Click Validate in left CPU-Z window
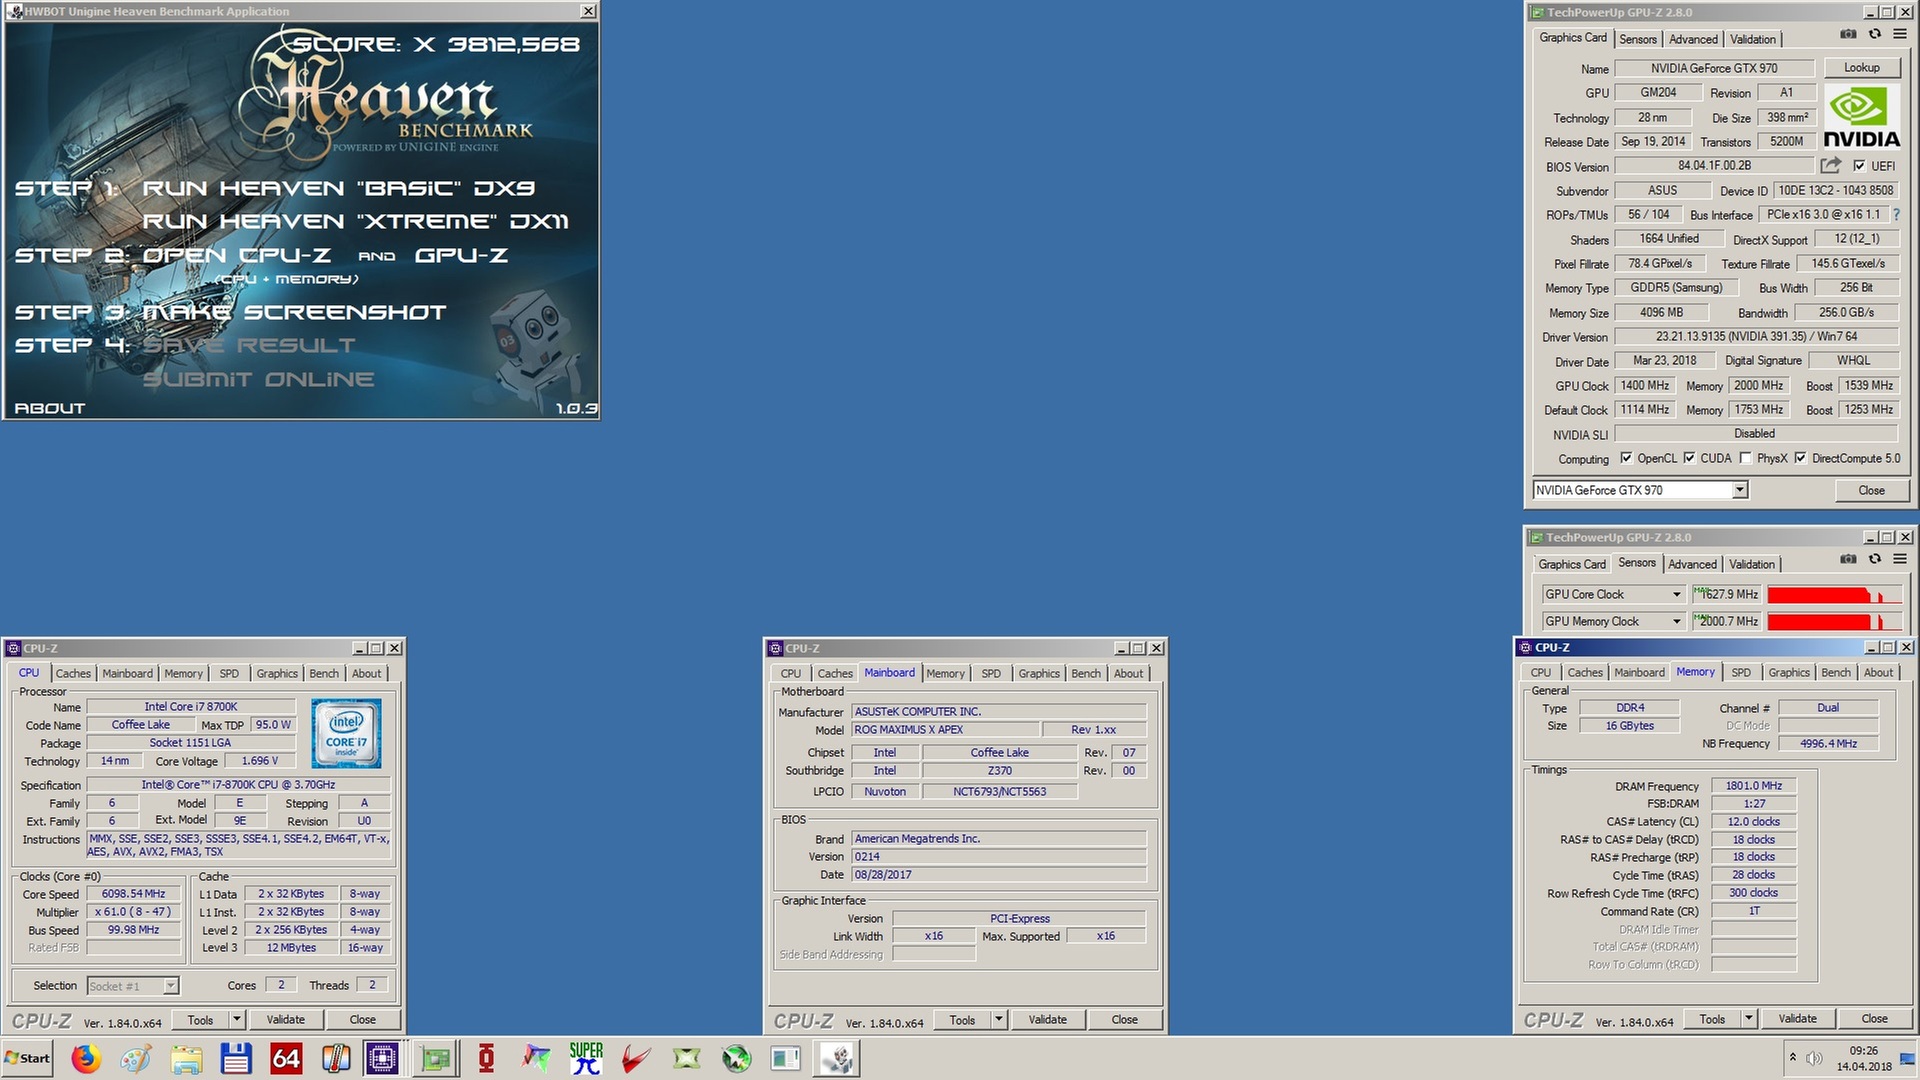Viewport: 1920px width, 1080px height. coord(286,1020)
